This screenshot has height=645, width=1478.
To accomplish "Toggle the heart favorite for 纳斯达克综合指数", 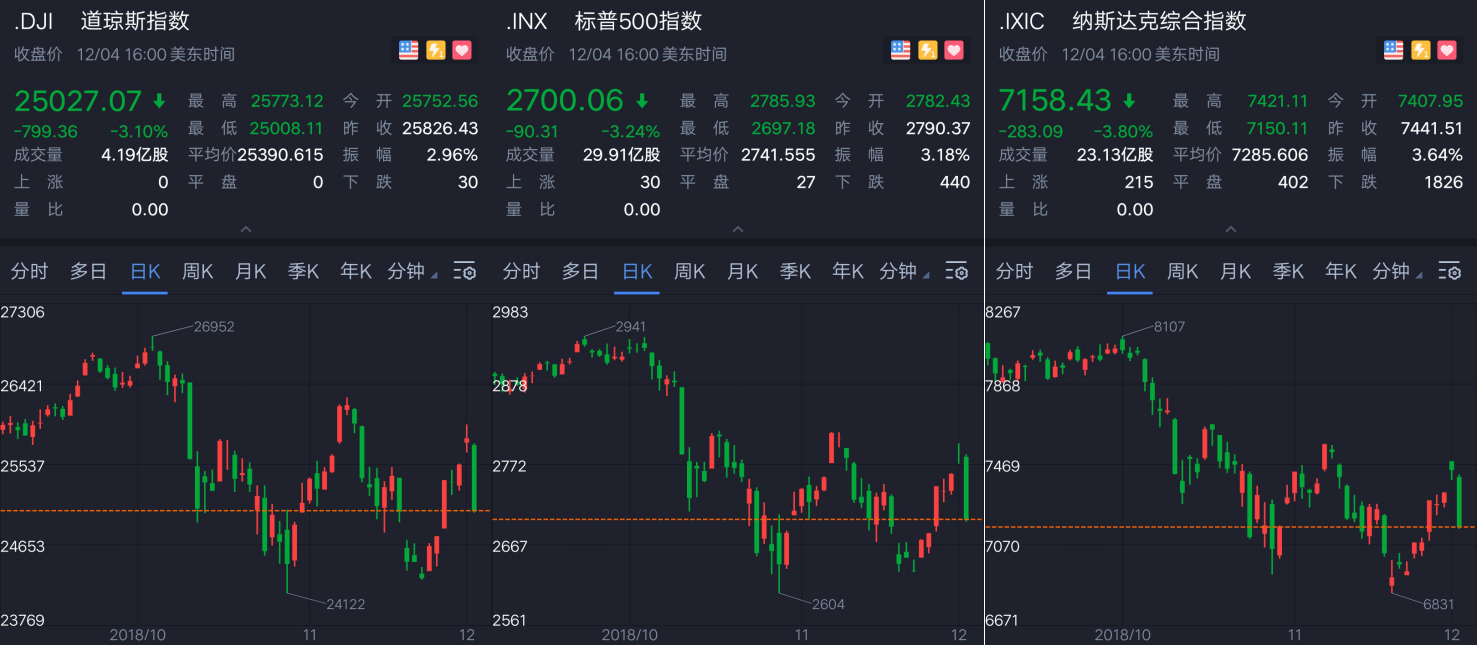I will tap(1447, 50).
